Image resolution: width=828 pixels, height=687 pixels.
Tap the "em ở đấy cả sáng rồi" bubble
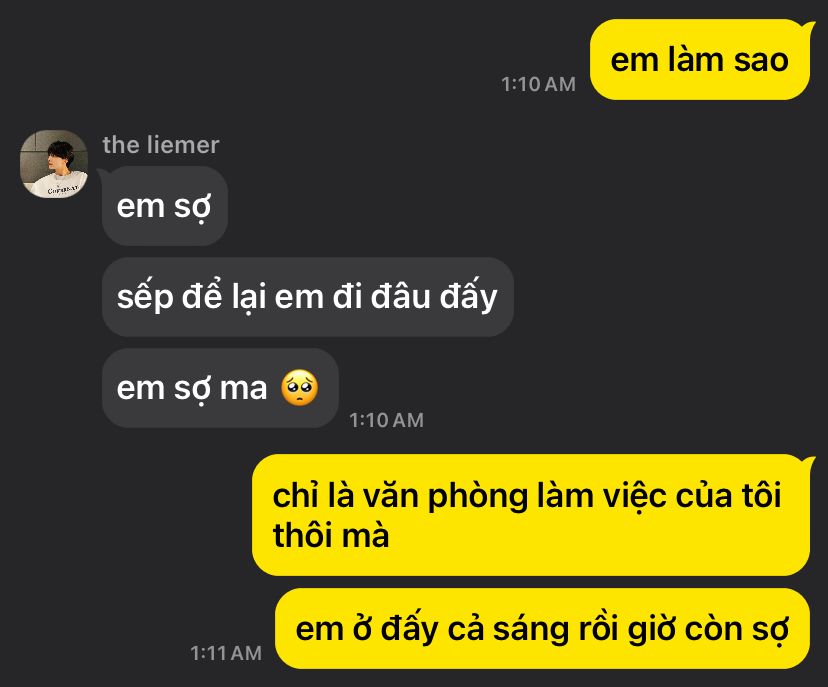(542, 628)
